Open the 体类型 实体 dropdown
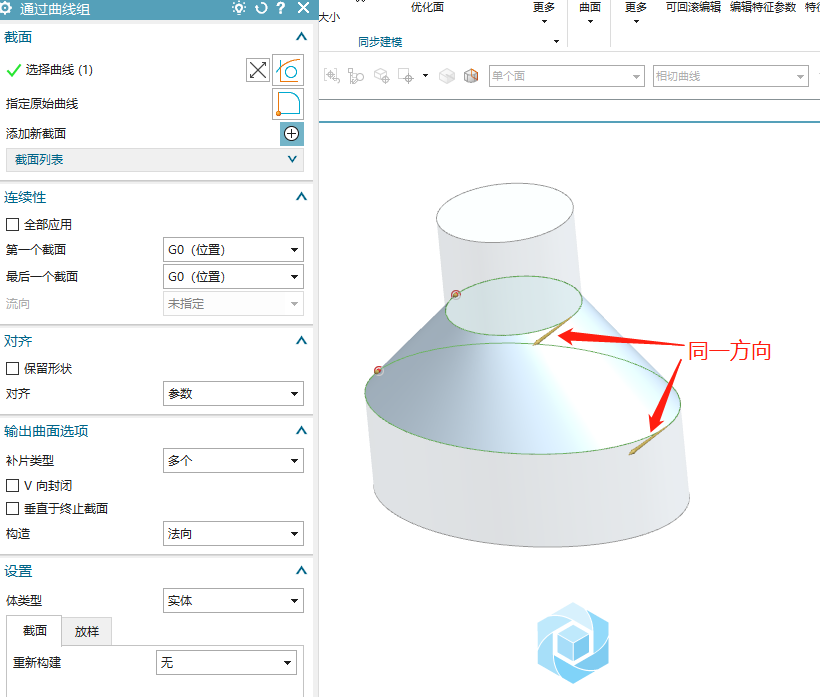 tap(233, 601)
